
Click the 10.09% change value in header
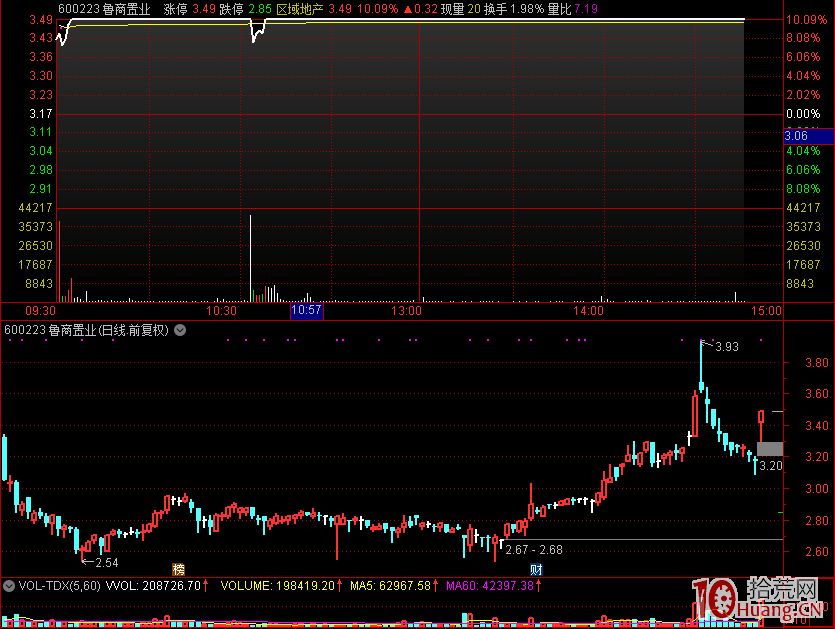pyautogui.click(x=377, y=9)
